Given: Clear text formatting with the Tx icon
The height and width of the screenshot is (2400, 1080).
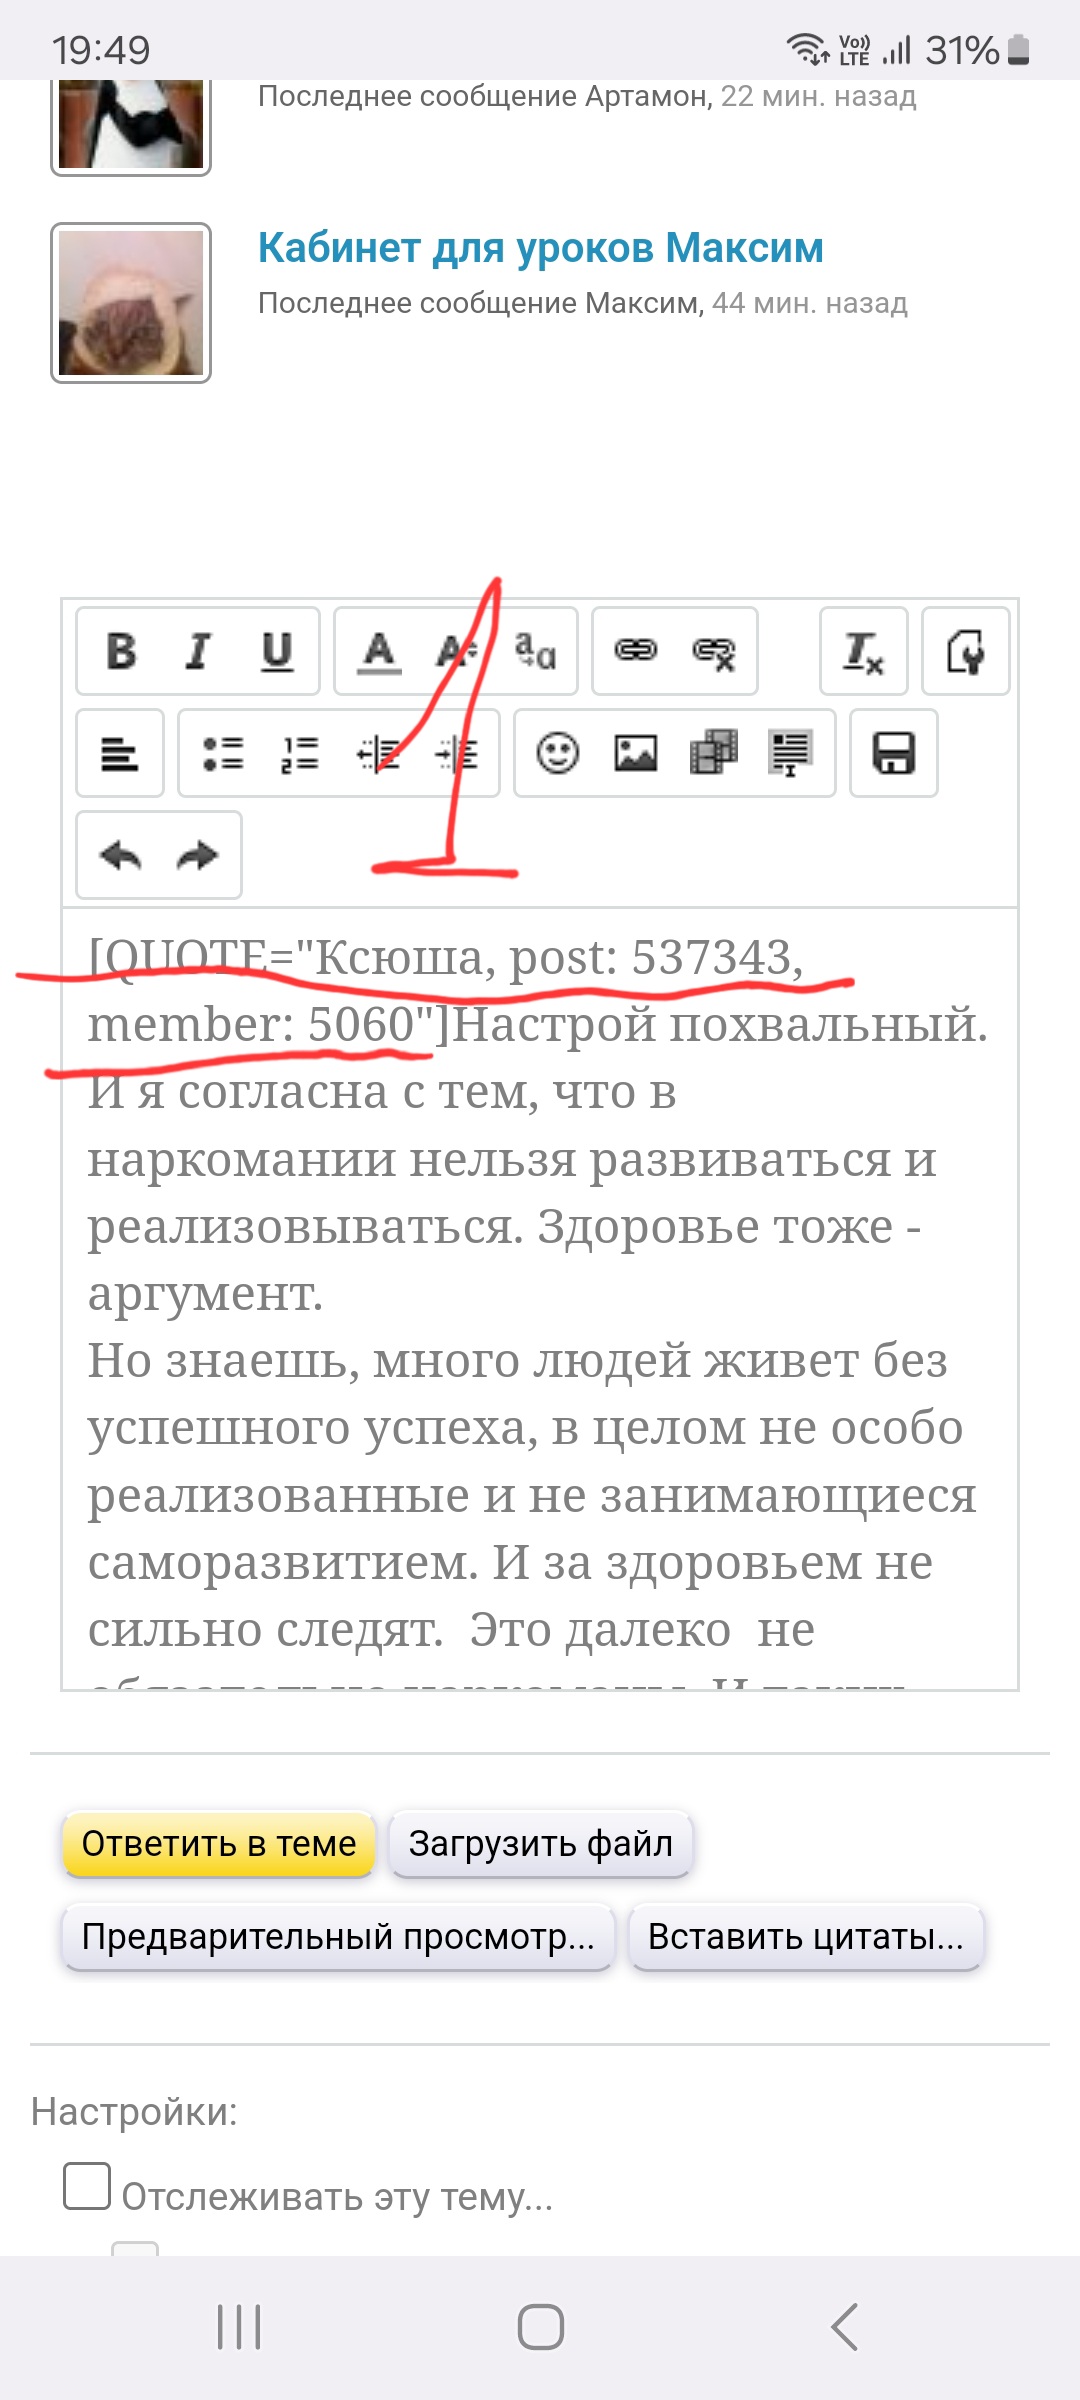Looking at the screenshot, I should coord(863,652).
